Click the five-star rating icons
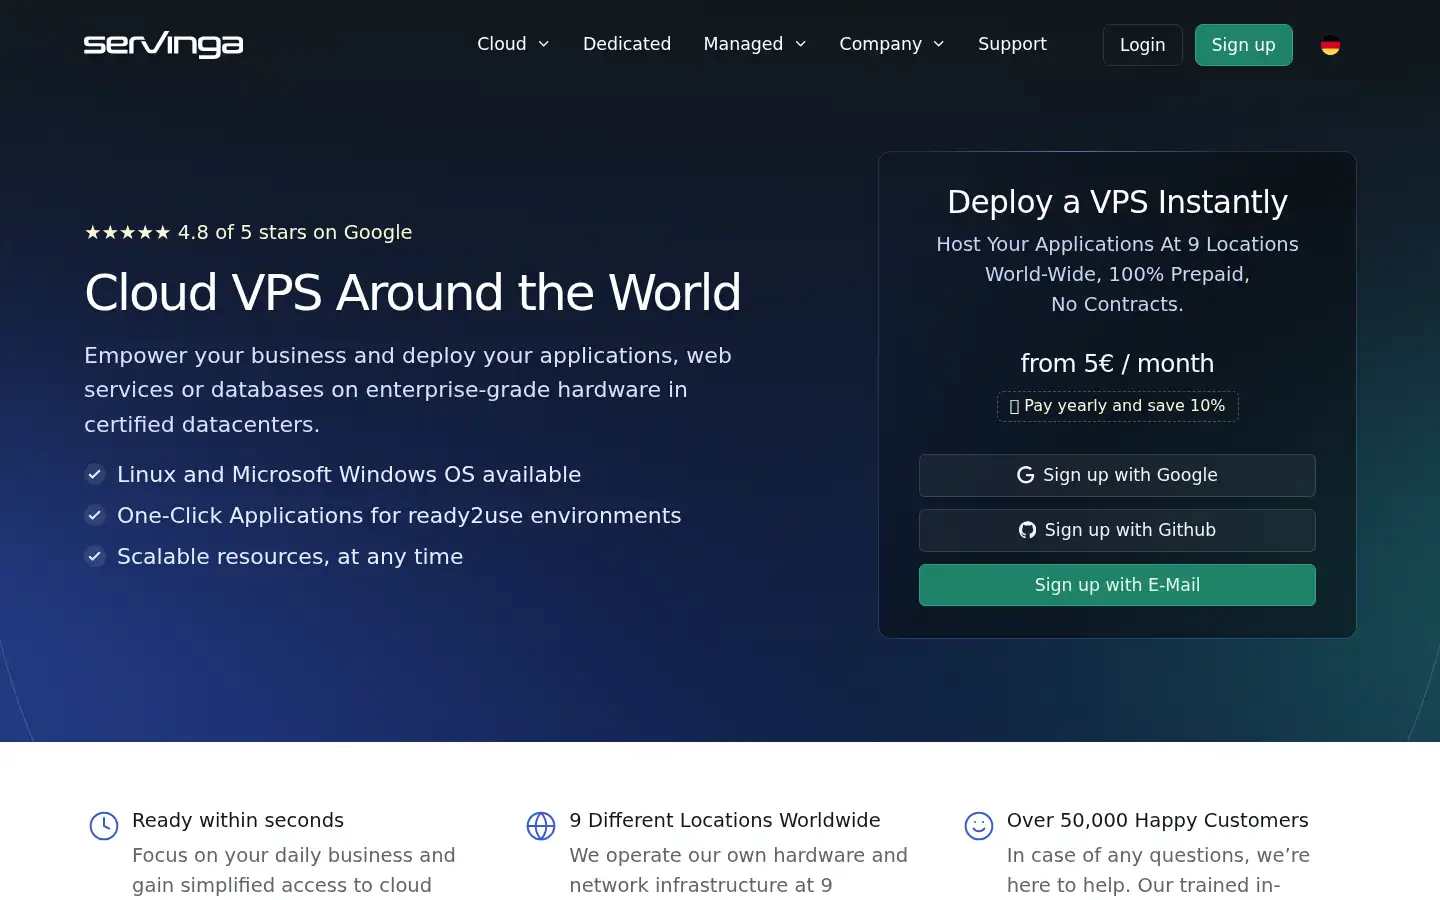This screenshot has height=900, width=1440. [x=127, y=232]
